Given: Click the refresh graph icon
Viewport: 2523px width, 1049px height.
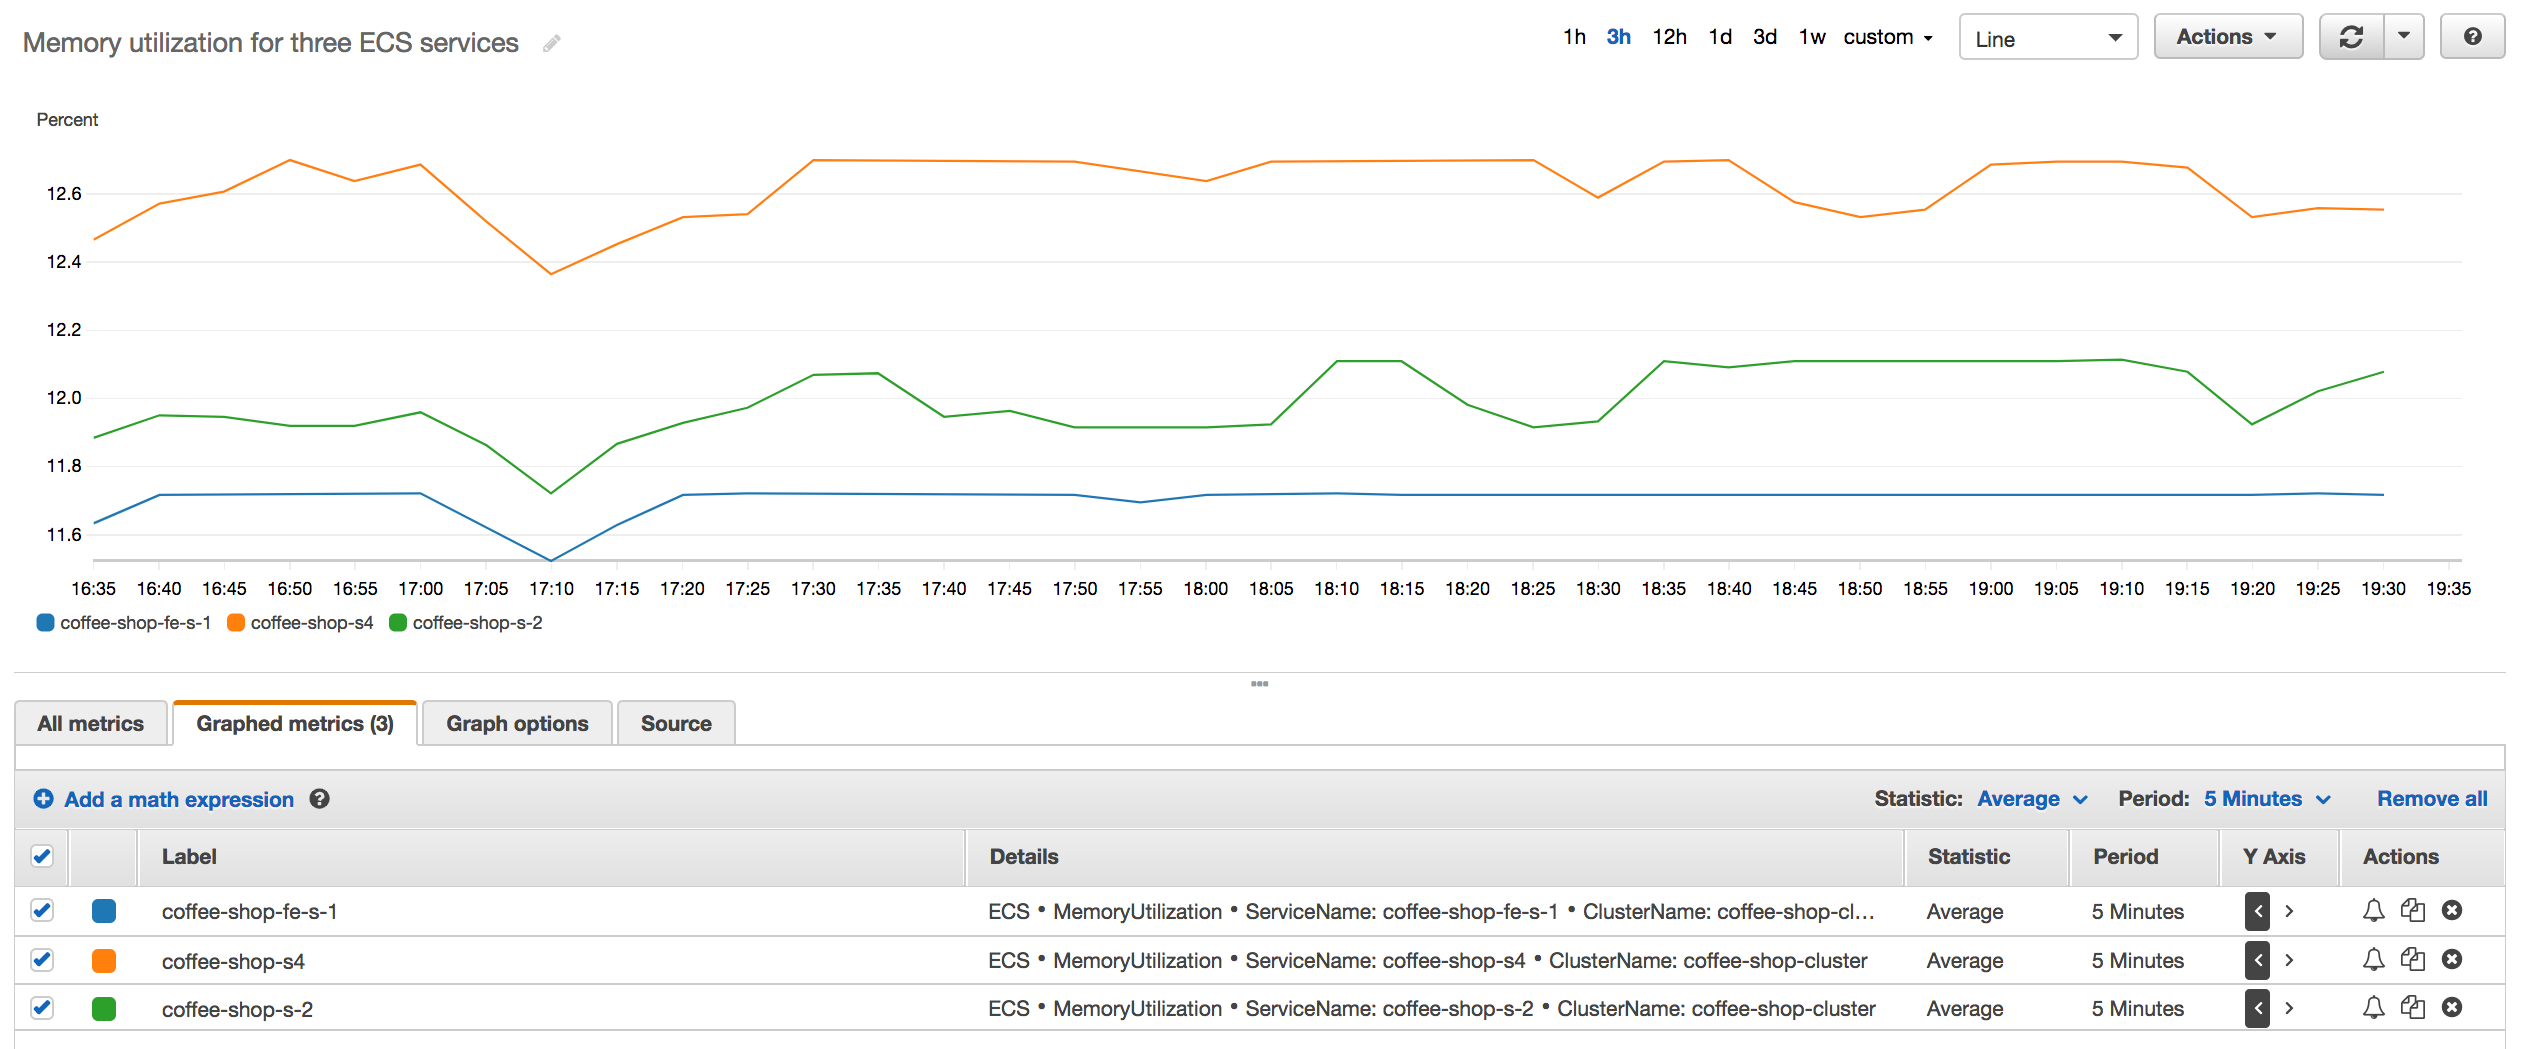Looking at the screenshot, I should (x=2350, y=36).
